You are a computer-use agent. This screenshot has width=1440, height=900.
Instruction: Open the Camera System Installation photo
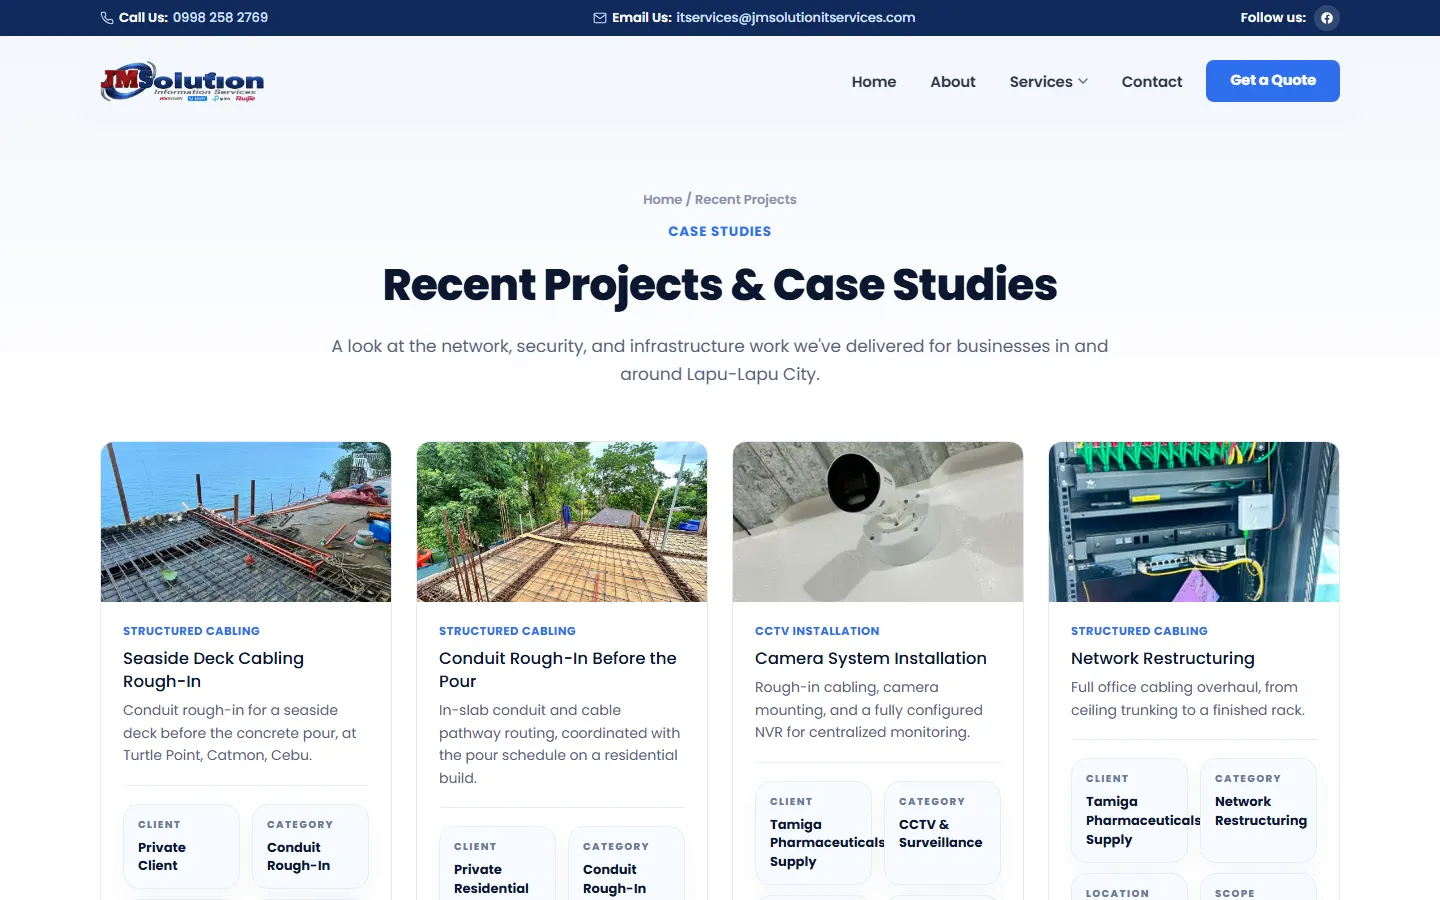click(878, 522)
